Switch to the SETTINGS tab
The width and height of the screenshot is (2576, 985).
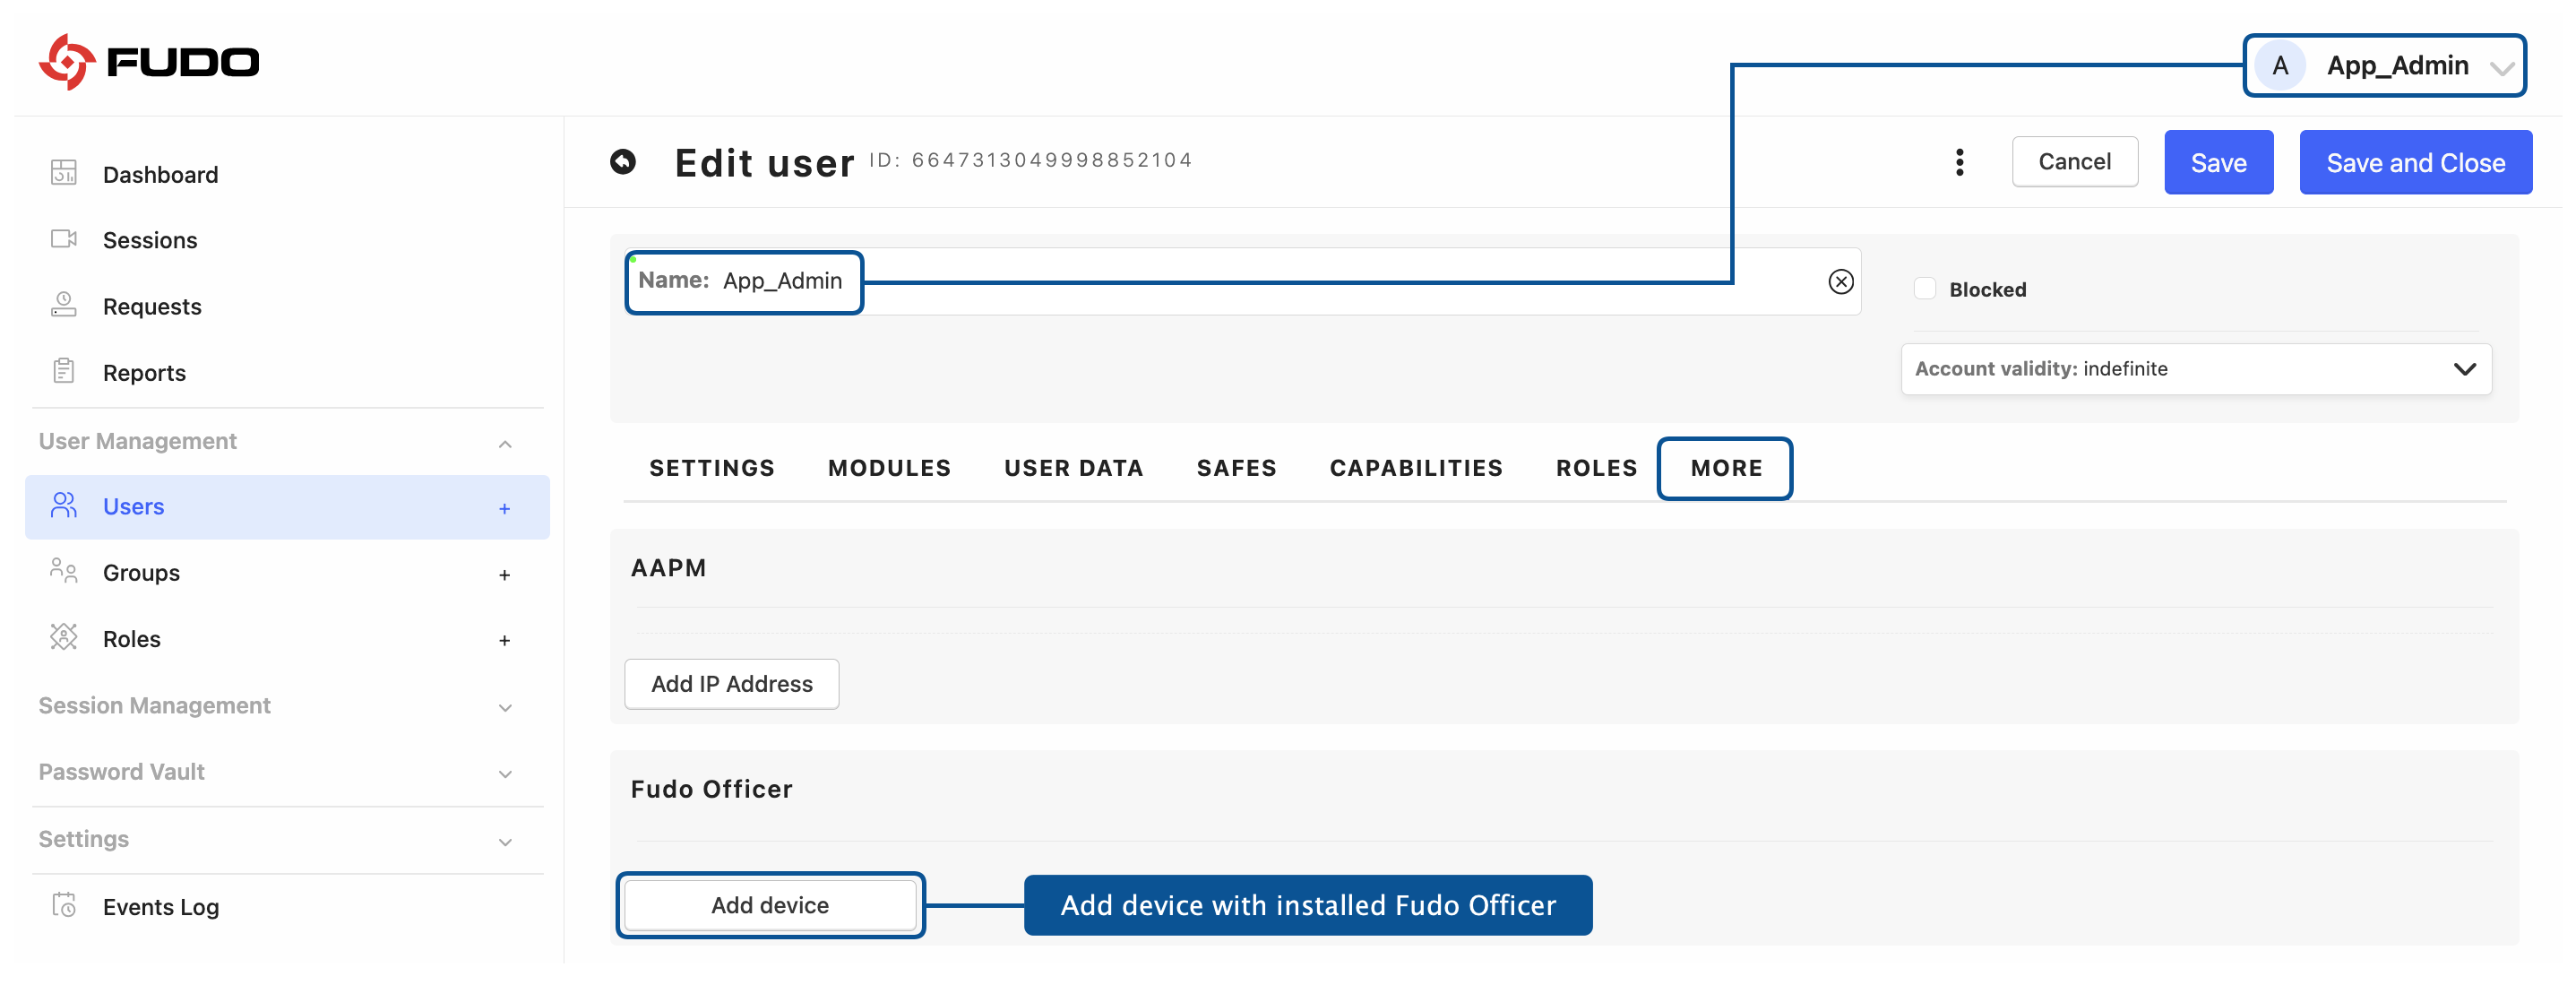click(712, 468)
